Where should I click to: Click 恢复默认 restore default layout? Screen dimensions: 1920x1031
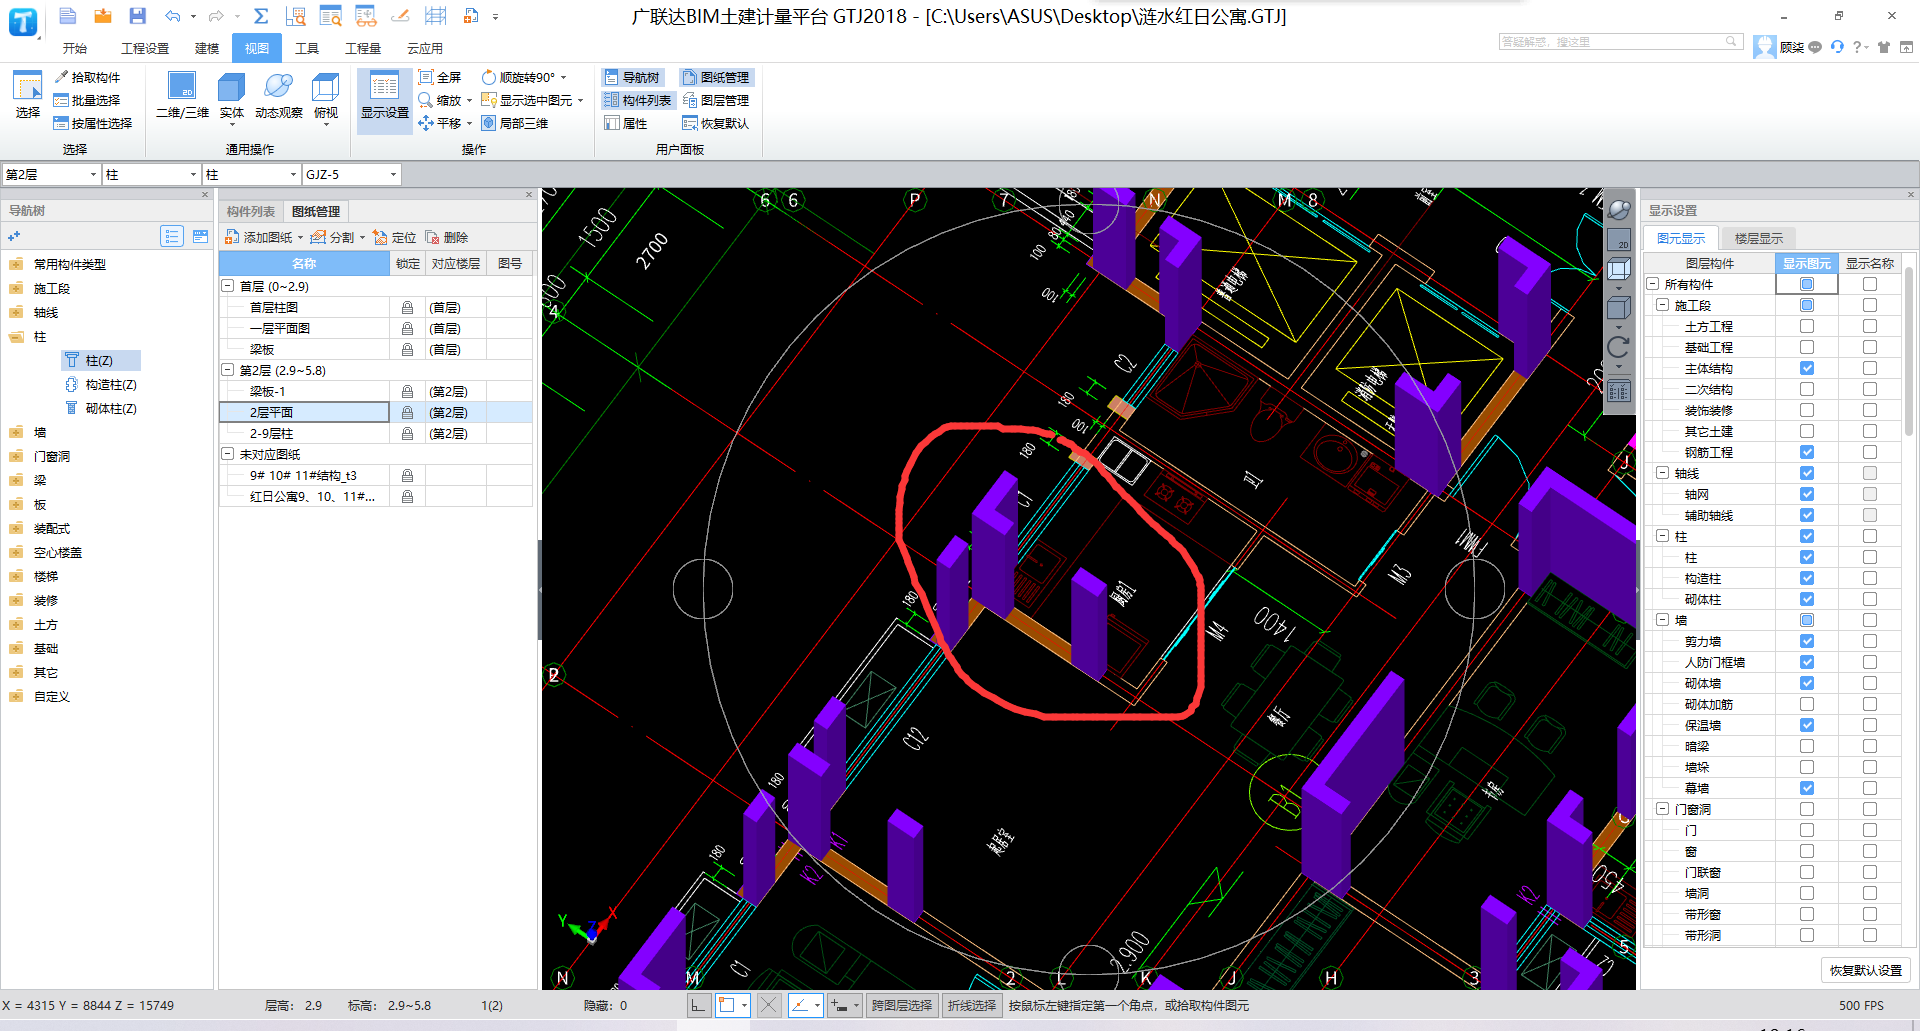(x=716, y=123)
